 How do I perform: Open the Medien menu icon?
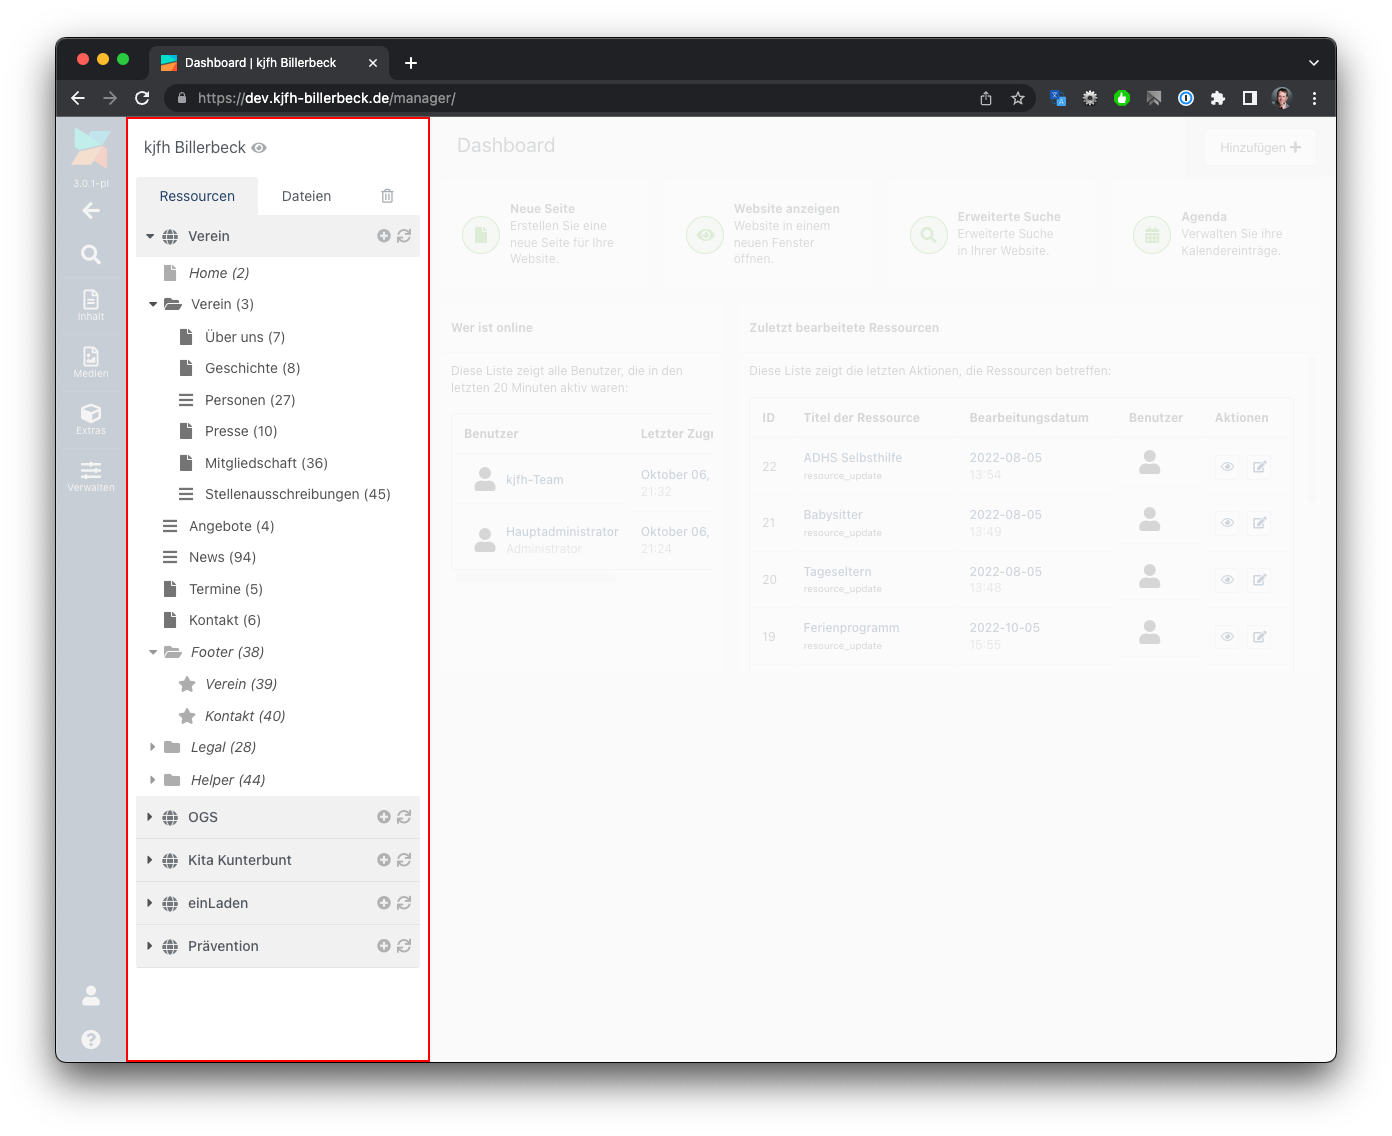tap(91, 361)
